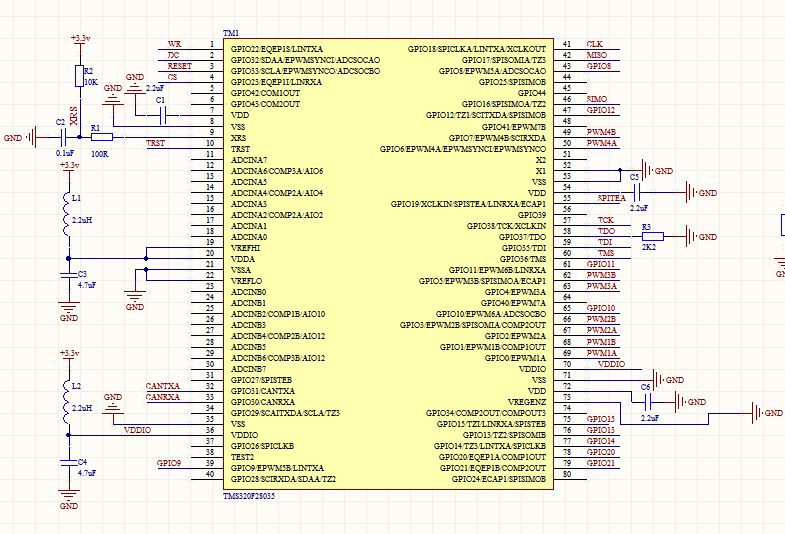Viewport: 785px width, 534px height.
Task: Select the PWM1B net label on pin 68
Action: pos(601,342)
